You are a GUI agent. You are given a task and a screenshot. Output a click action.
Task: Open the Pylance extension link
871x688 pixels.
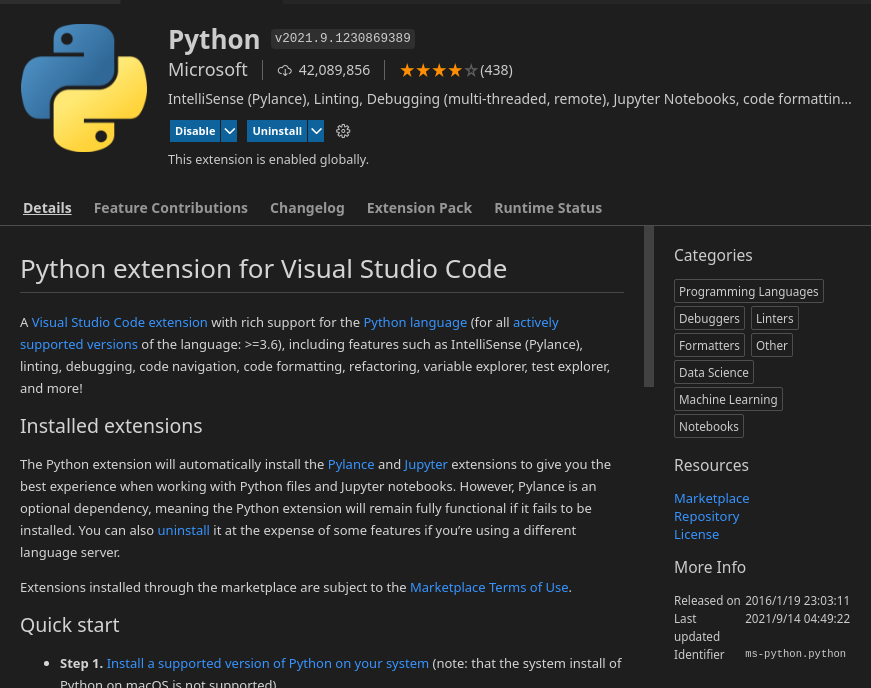[x=351, y=464]
